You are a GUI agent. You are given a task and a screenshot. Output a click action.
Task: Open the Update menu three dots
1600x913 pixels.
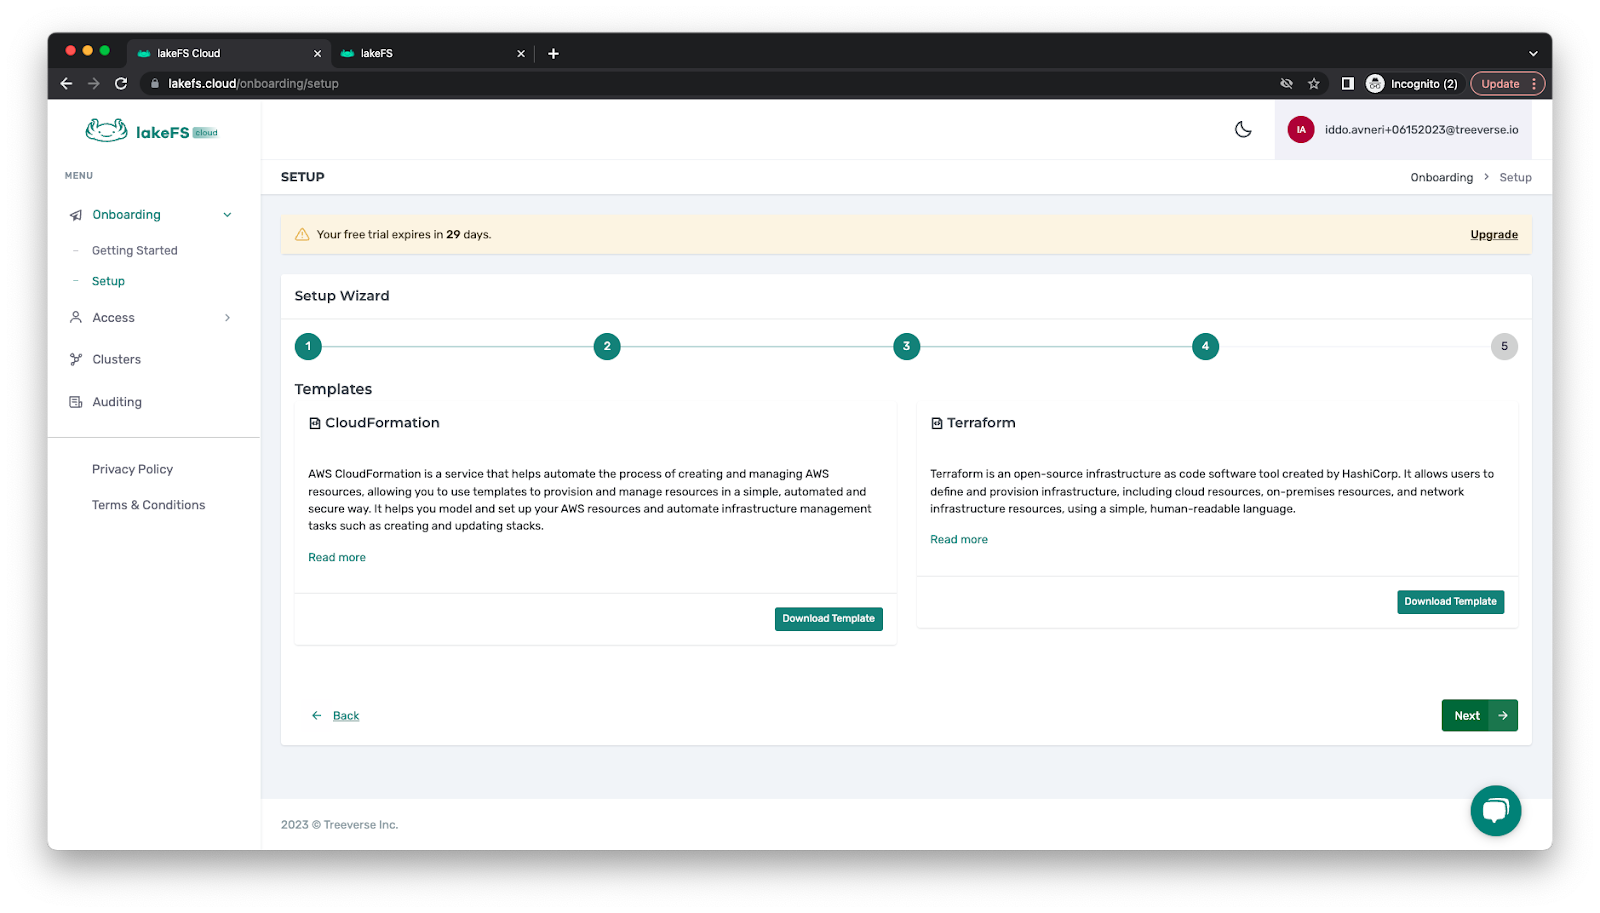[1534, 84]
